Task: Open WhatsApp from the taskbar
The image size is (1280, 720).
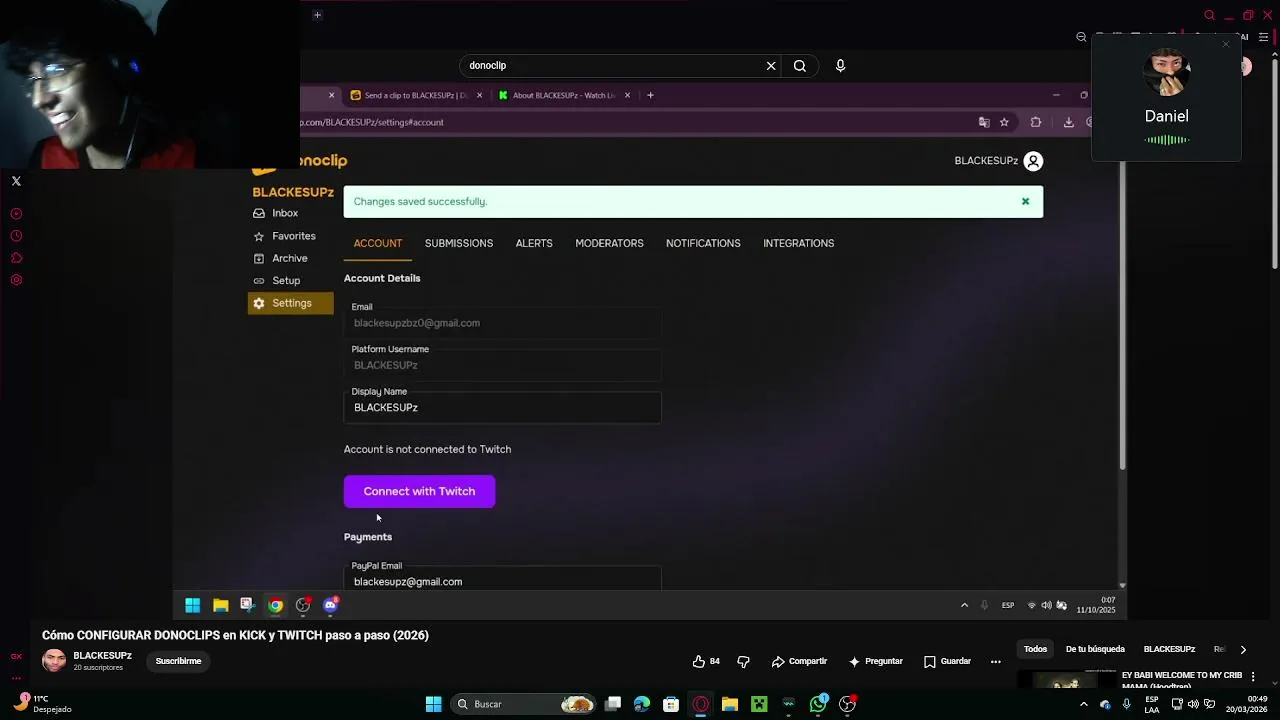Action: [818, 704]
